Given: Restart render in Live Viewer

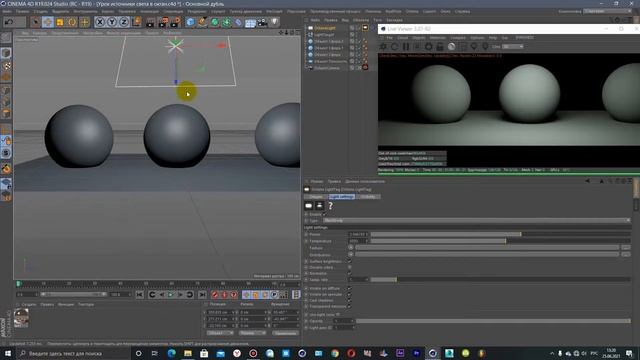Looking at the screenshot, I should pos(394,47).
